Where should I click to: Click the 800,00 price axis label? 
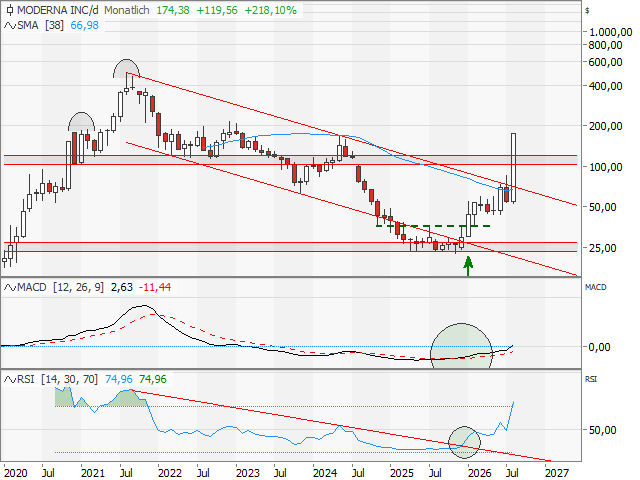605,45
